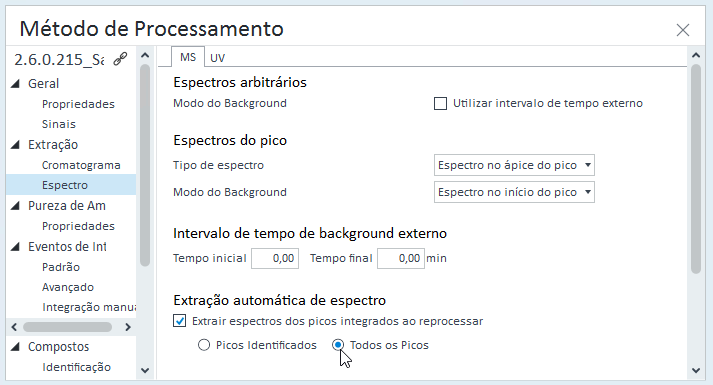Open the Tipo de espectro dropdown
Screen dimensions: 713x385
pos(514,165)
